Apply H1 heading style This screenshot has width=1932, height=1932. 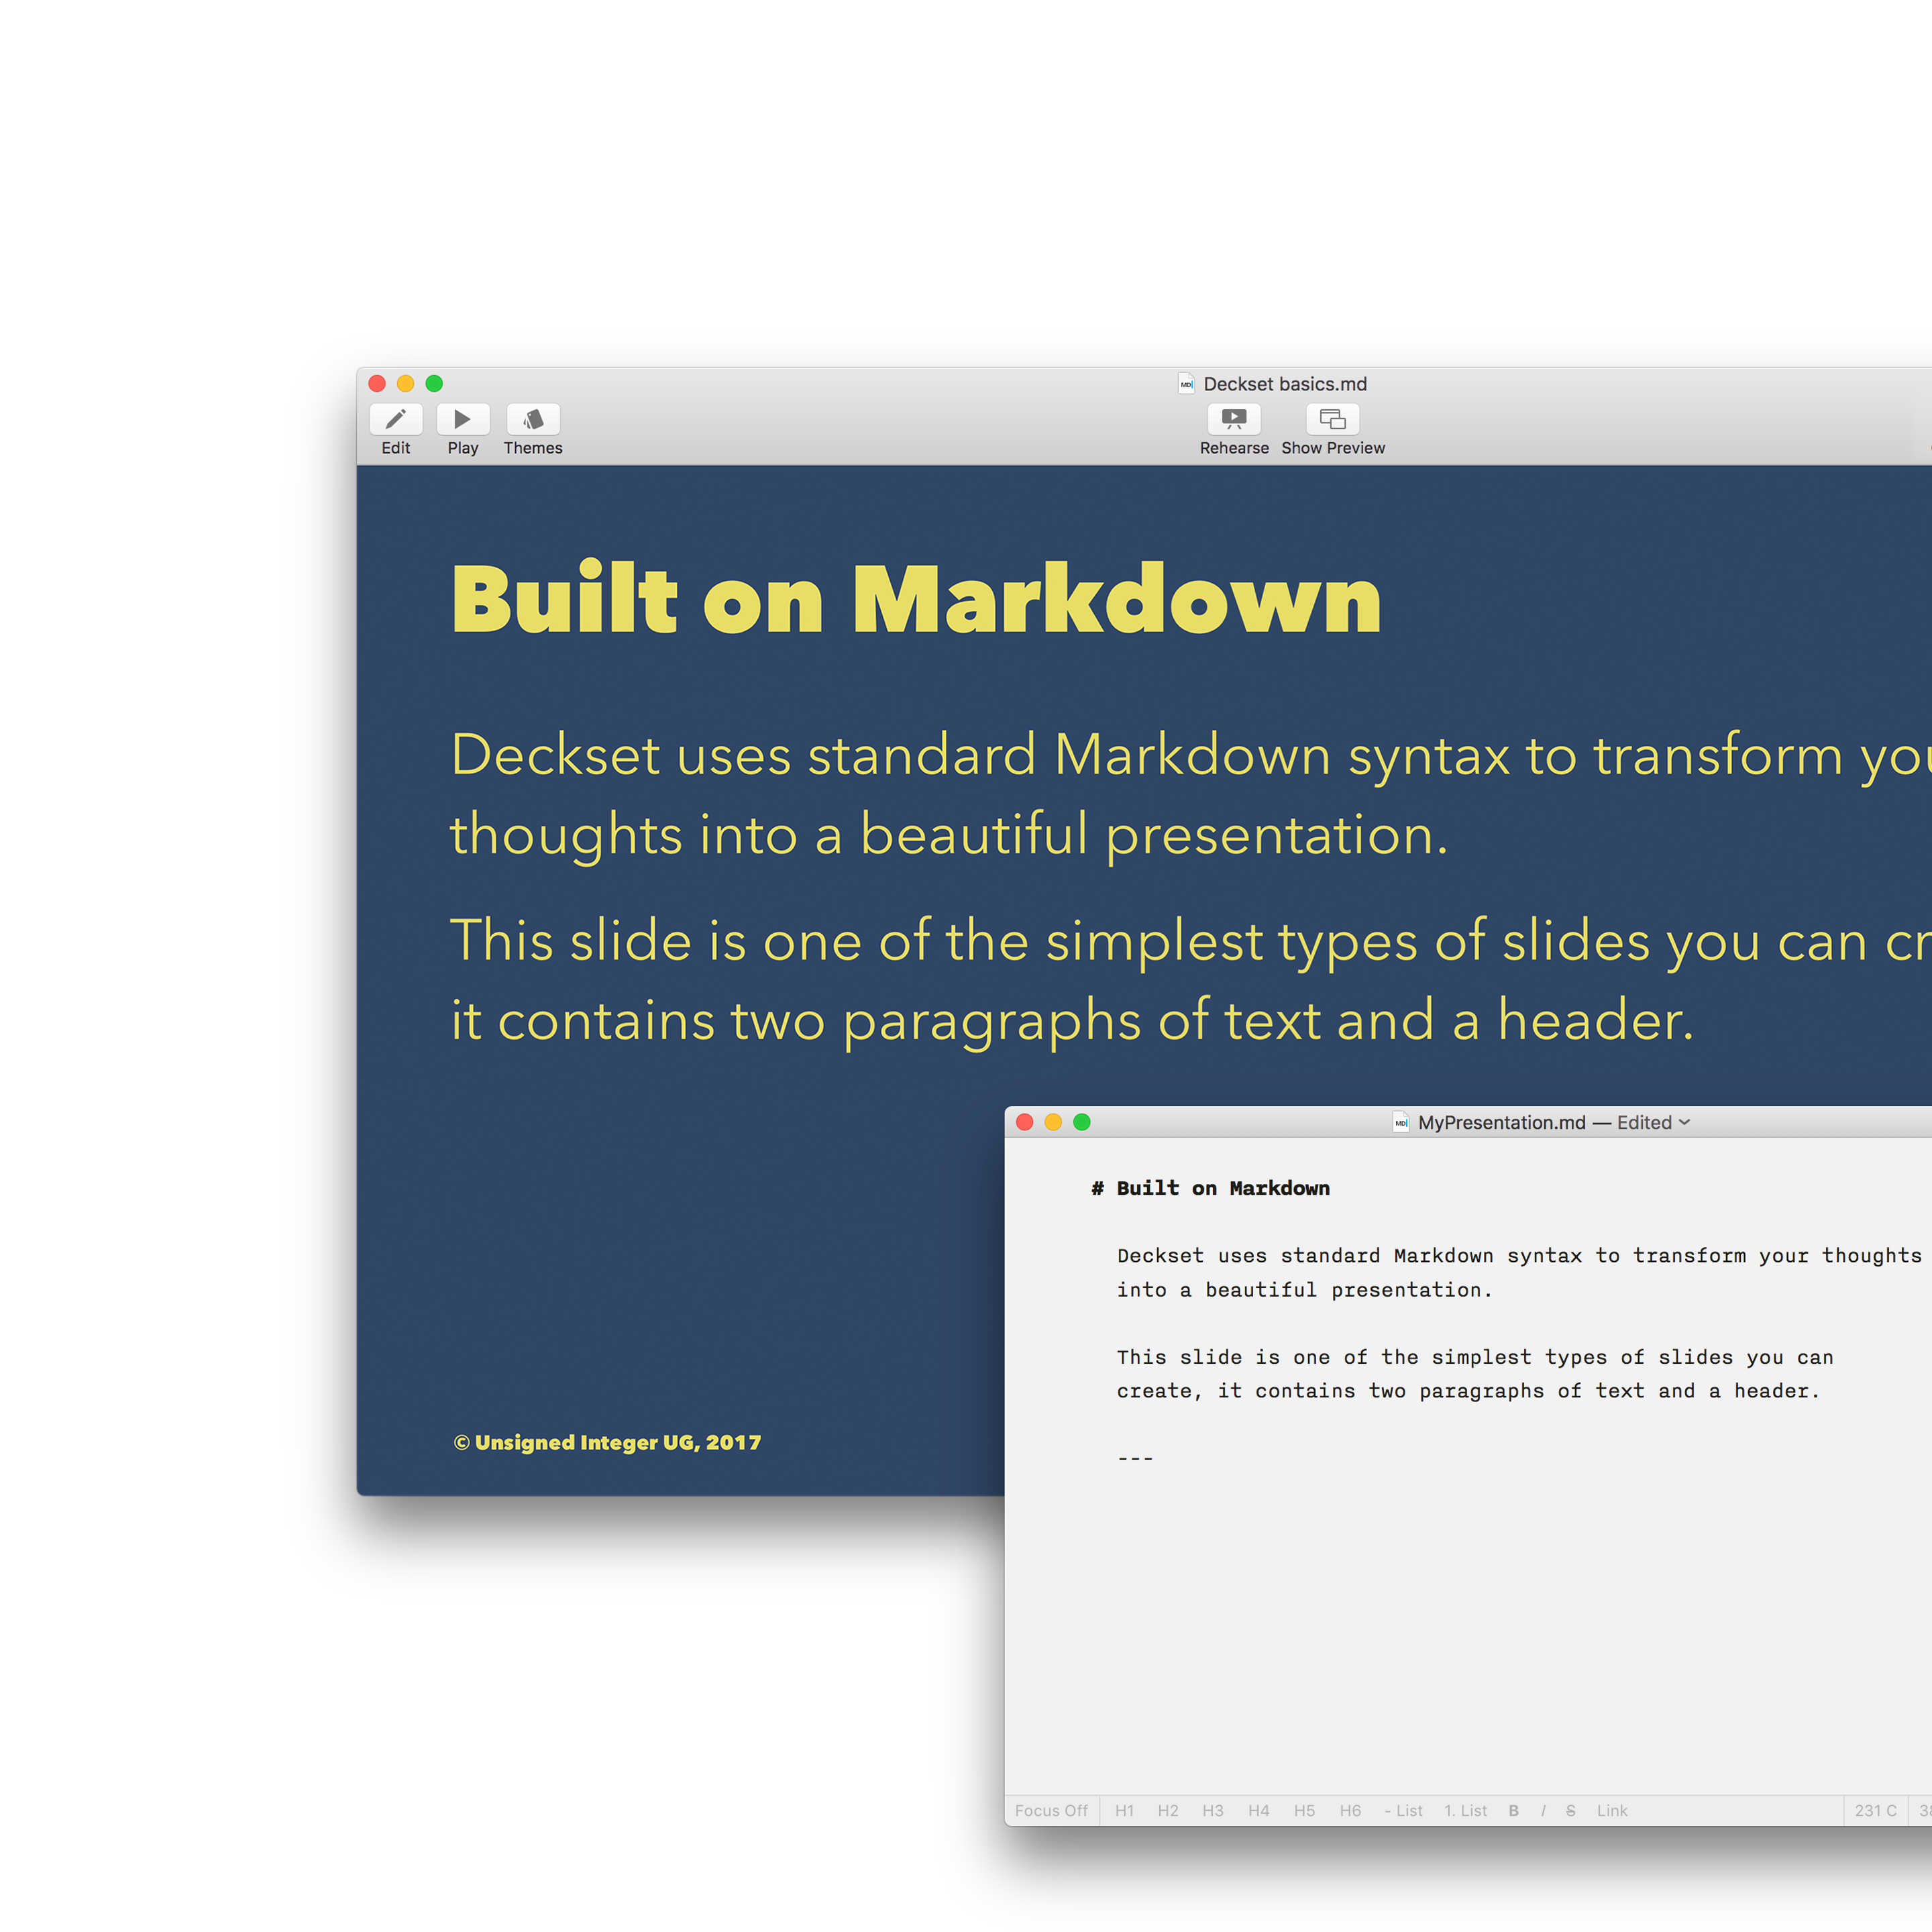[x=1124, y=1811]
